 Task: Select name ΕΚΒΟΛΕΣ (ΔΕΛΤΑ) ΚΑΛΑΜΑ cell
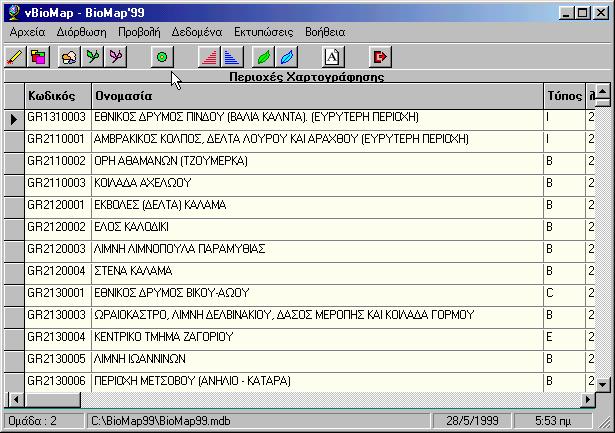317,207
